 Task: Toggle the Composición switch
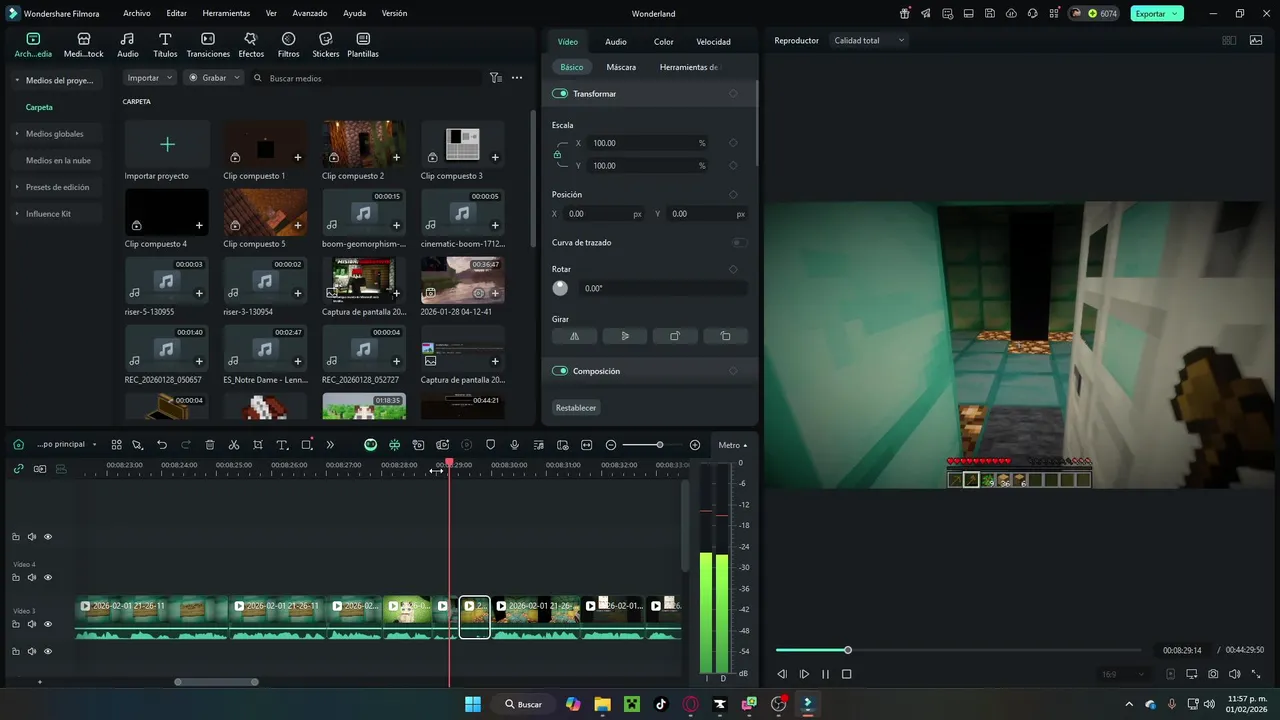[560, 371]
